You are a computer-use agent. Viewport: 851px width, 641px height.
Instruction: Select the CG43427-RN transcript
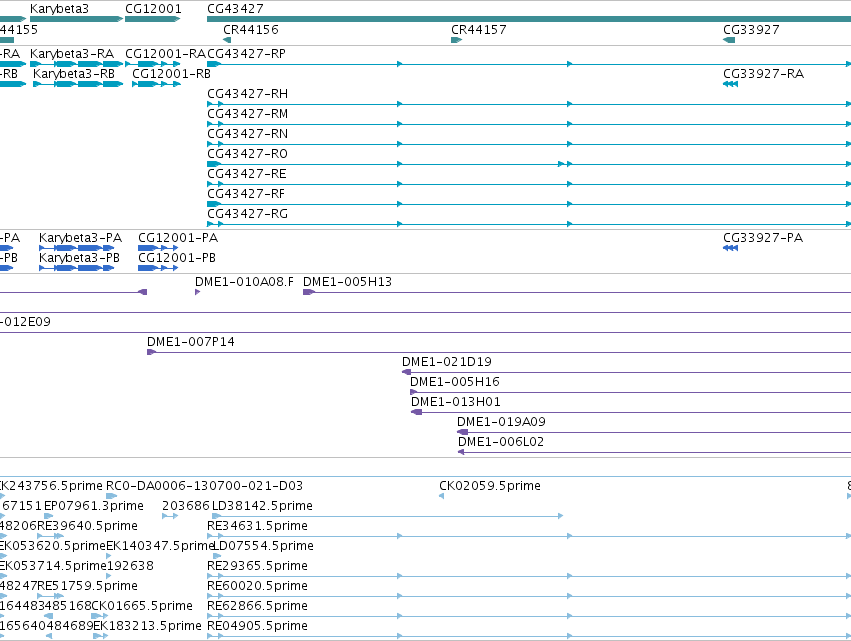(529, 144)
